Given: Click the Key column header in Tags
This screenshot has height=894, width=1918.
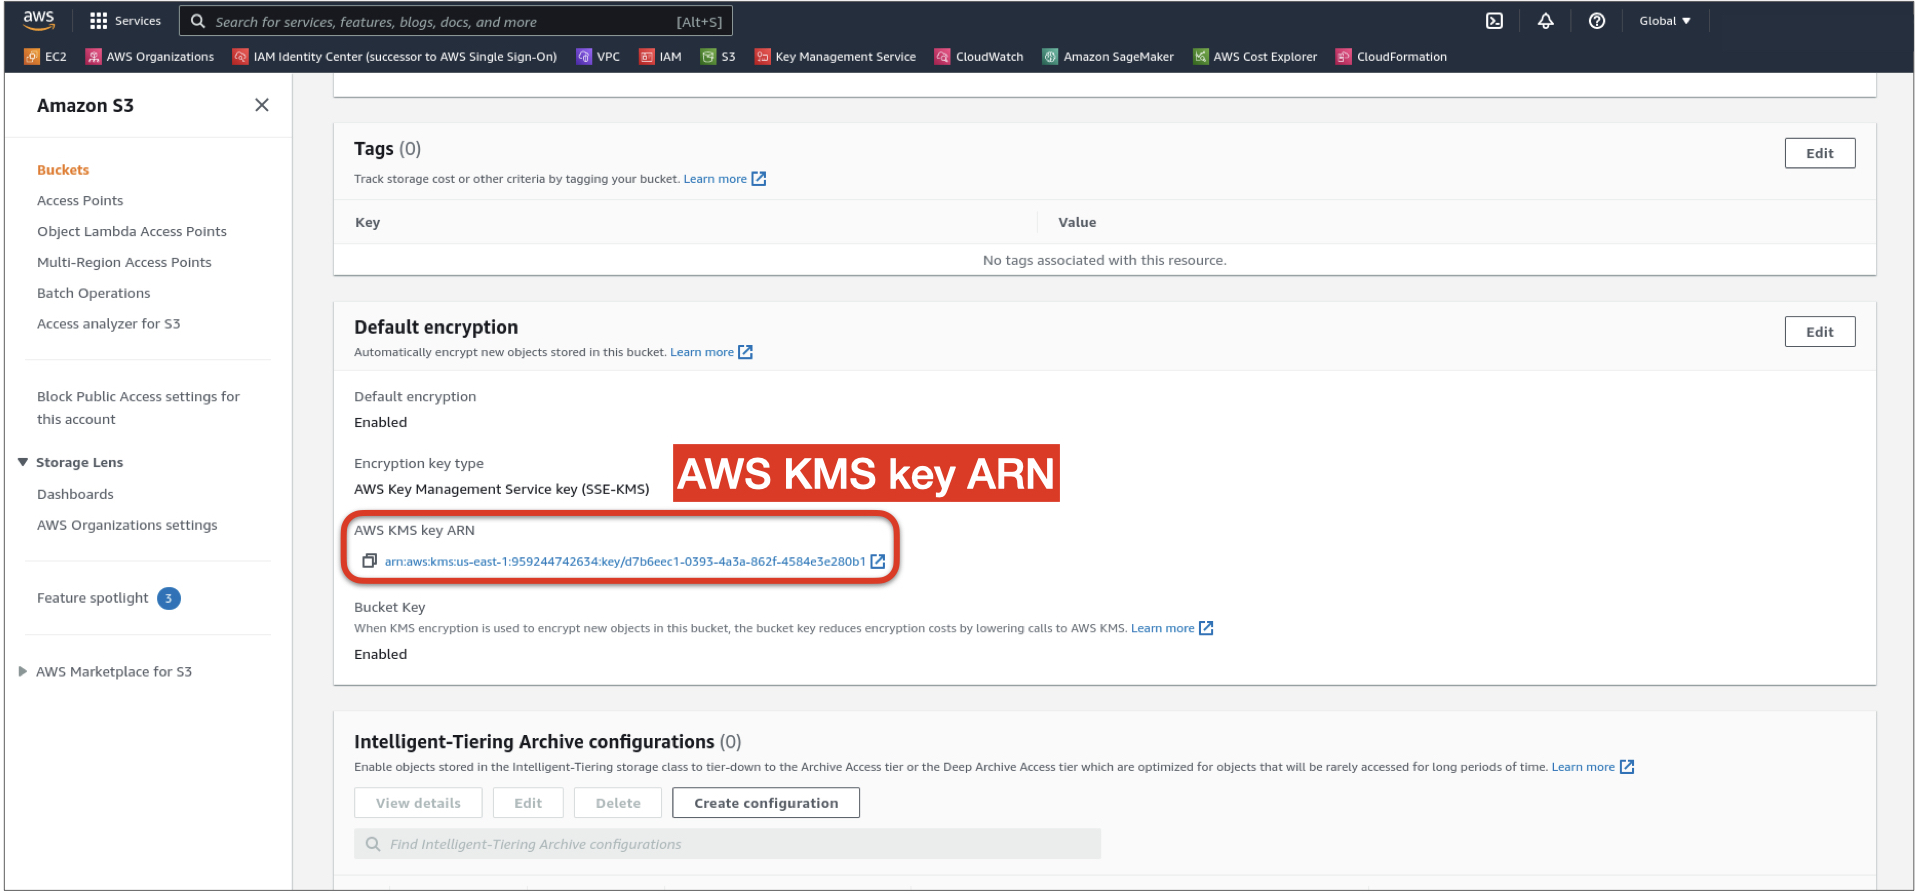Looking at the screenshot, I should 367,222.
